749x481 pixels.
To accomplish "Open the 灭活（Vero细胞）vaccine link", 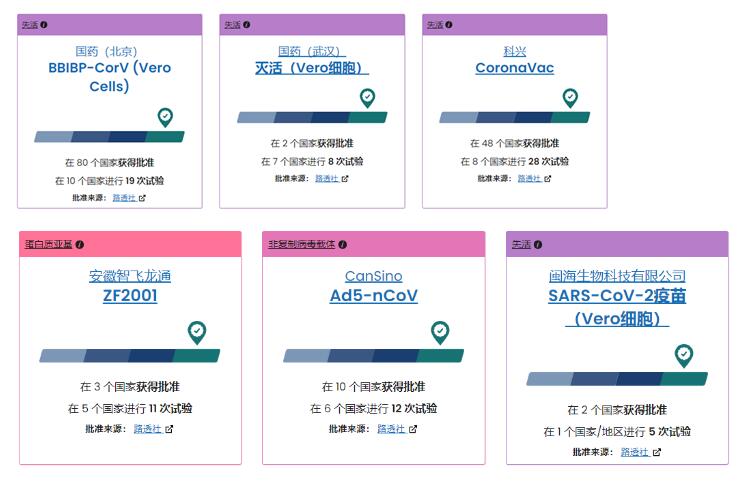I will coord(311,68).
